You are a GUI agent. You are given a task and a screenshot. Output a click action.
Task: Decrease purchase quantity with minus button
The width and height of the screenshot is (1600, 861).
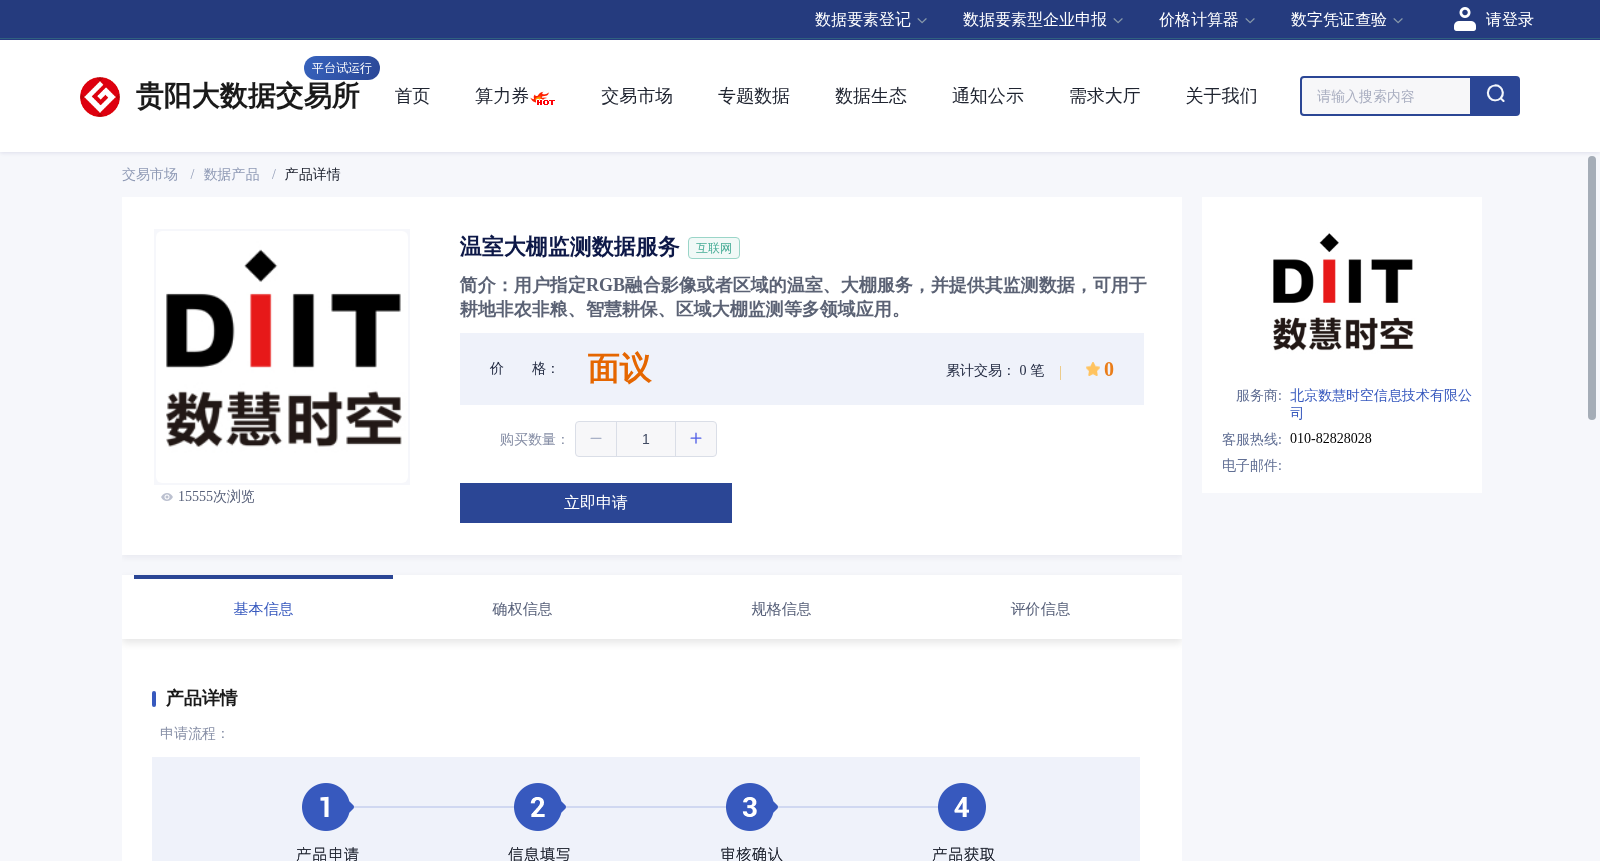[596, 439]
